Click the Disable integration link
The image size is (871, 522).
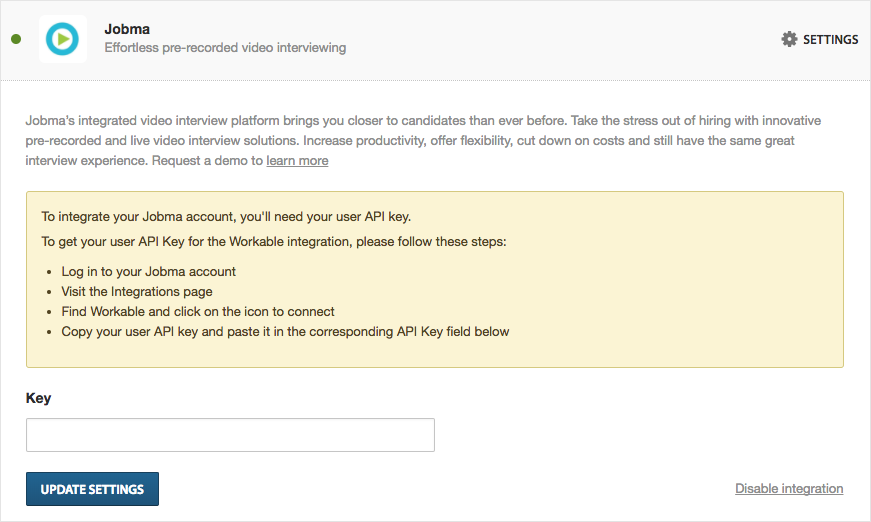pyautogui.click(x=789, y=489)
